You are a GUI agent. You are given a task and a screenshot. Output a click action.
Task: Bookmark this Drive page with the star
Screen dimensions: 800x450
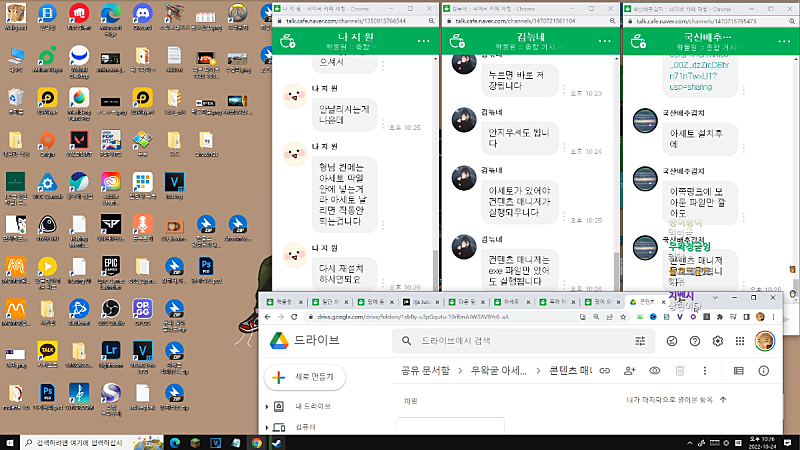point(623,317)
